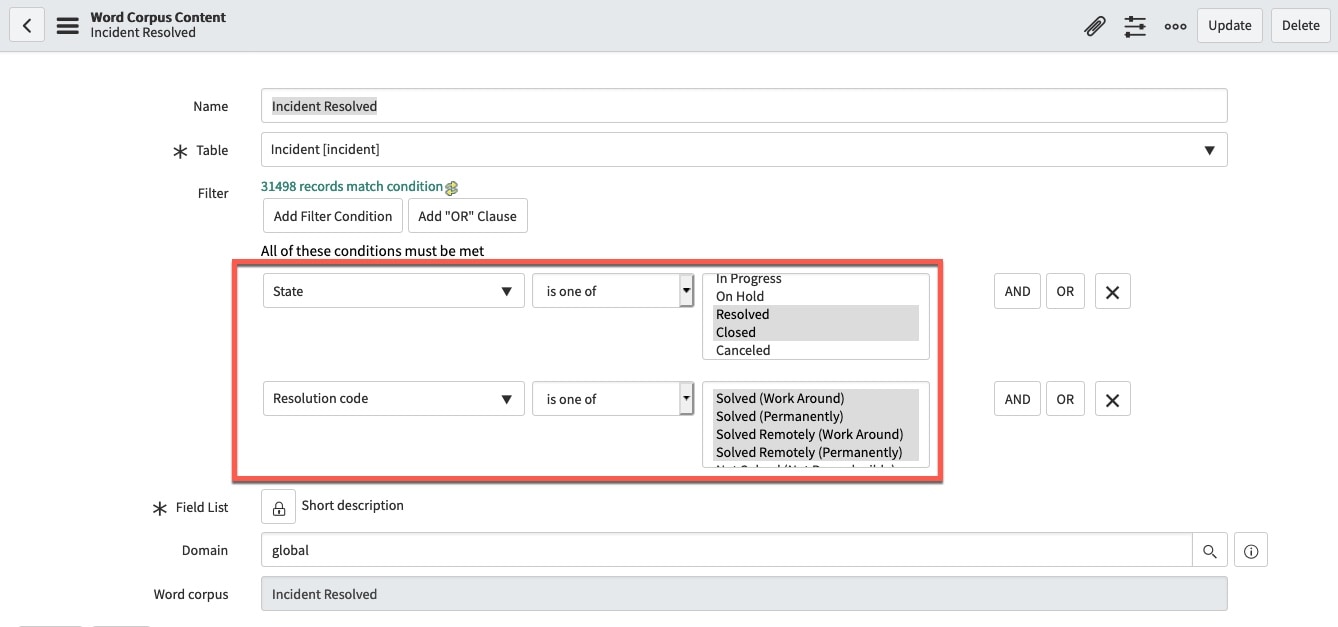The height and width of the screenshot is (627, 1338).
Task: Open the '31498 records match condition' link
Action: 350,186
